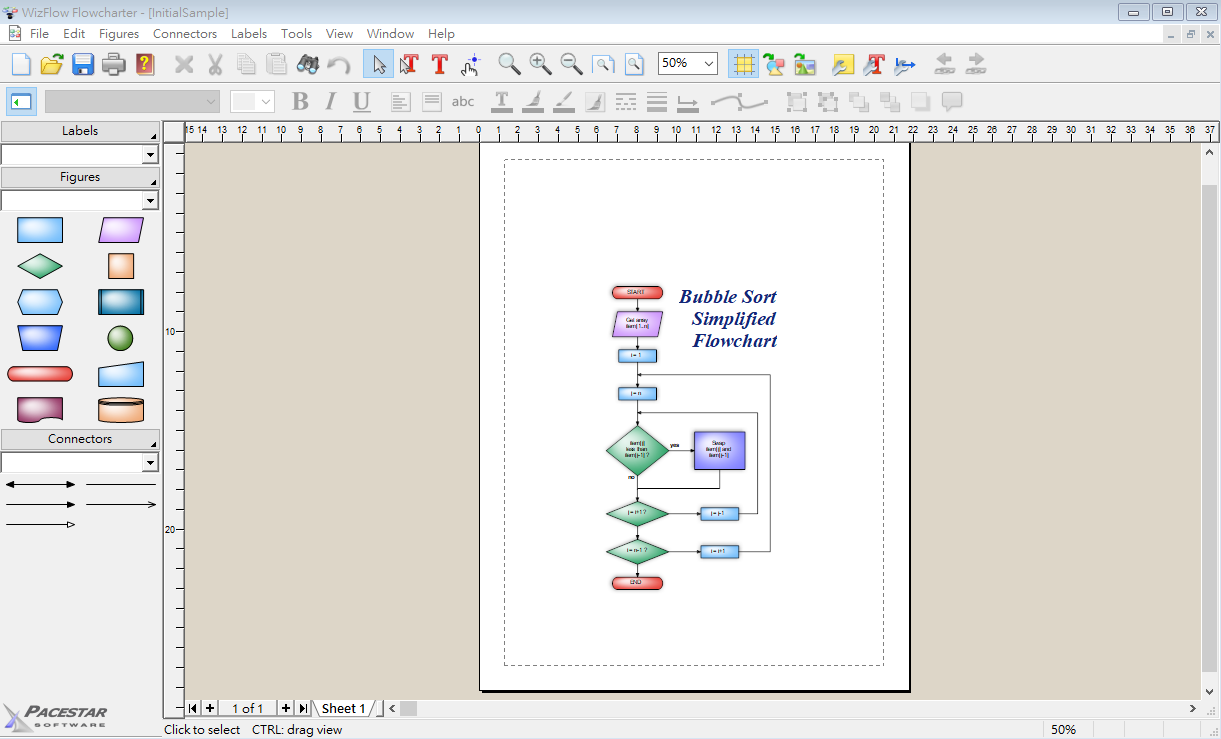Click the zoom to selection page icon
1221x739 pixels.
click(x=603, y=65)
